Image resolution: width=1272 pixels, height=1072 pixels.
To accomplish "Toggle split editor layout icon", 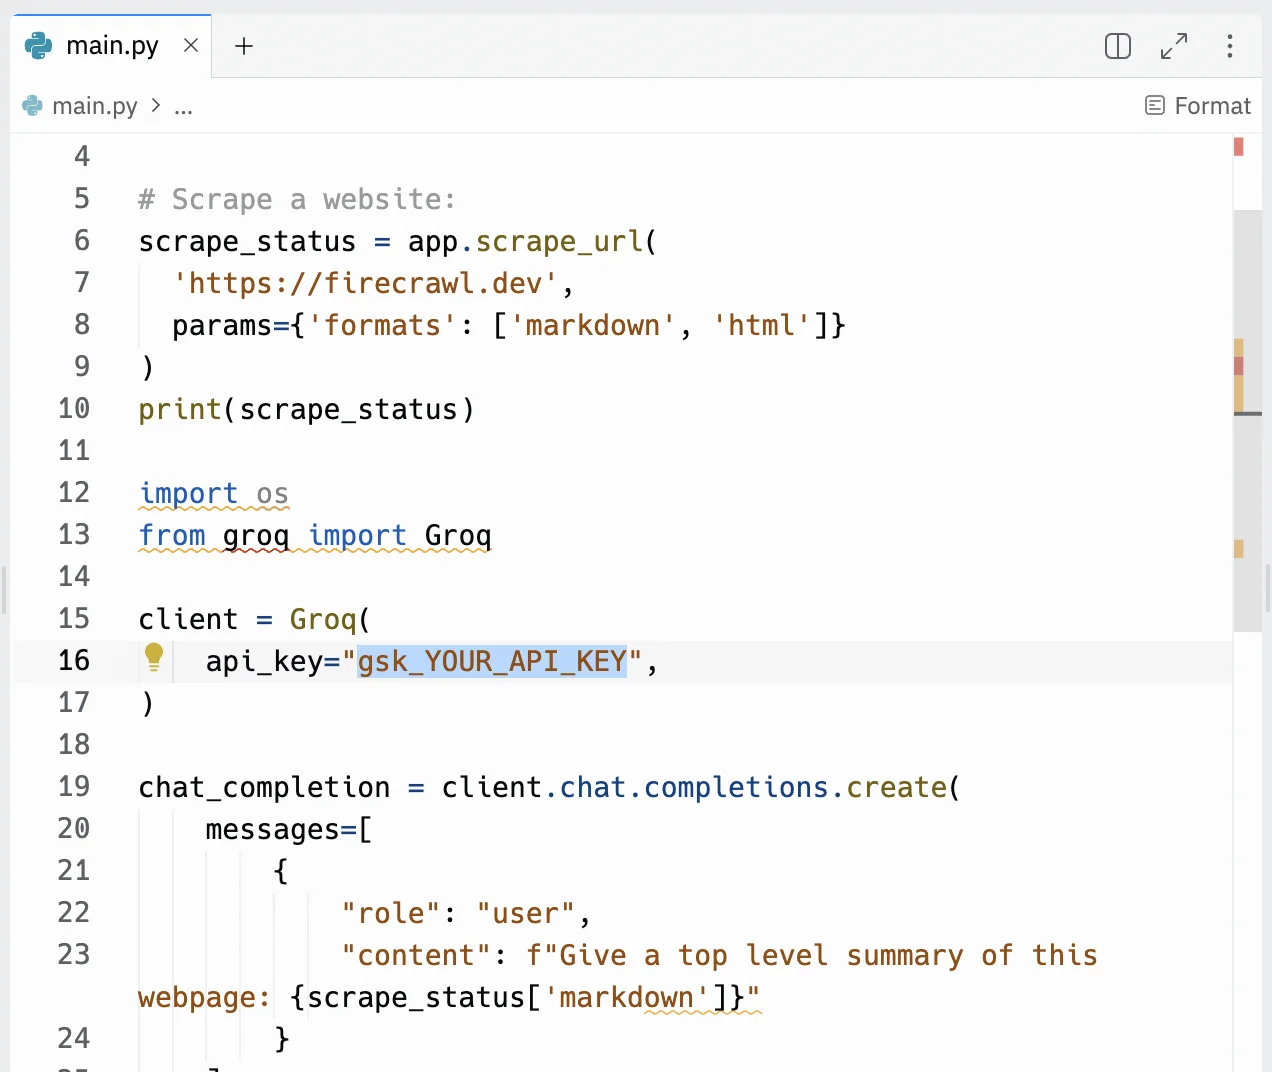I will (x=1118, y=46).
